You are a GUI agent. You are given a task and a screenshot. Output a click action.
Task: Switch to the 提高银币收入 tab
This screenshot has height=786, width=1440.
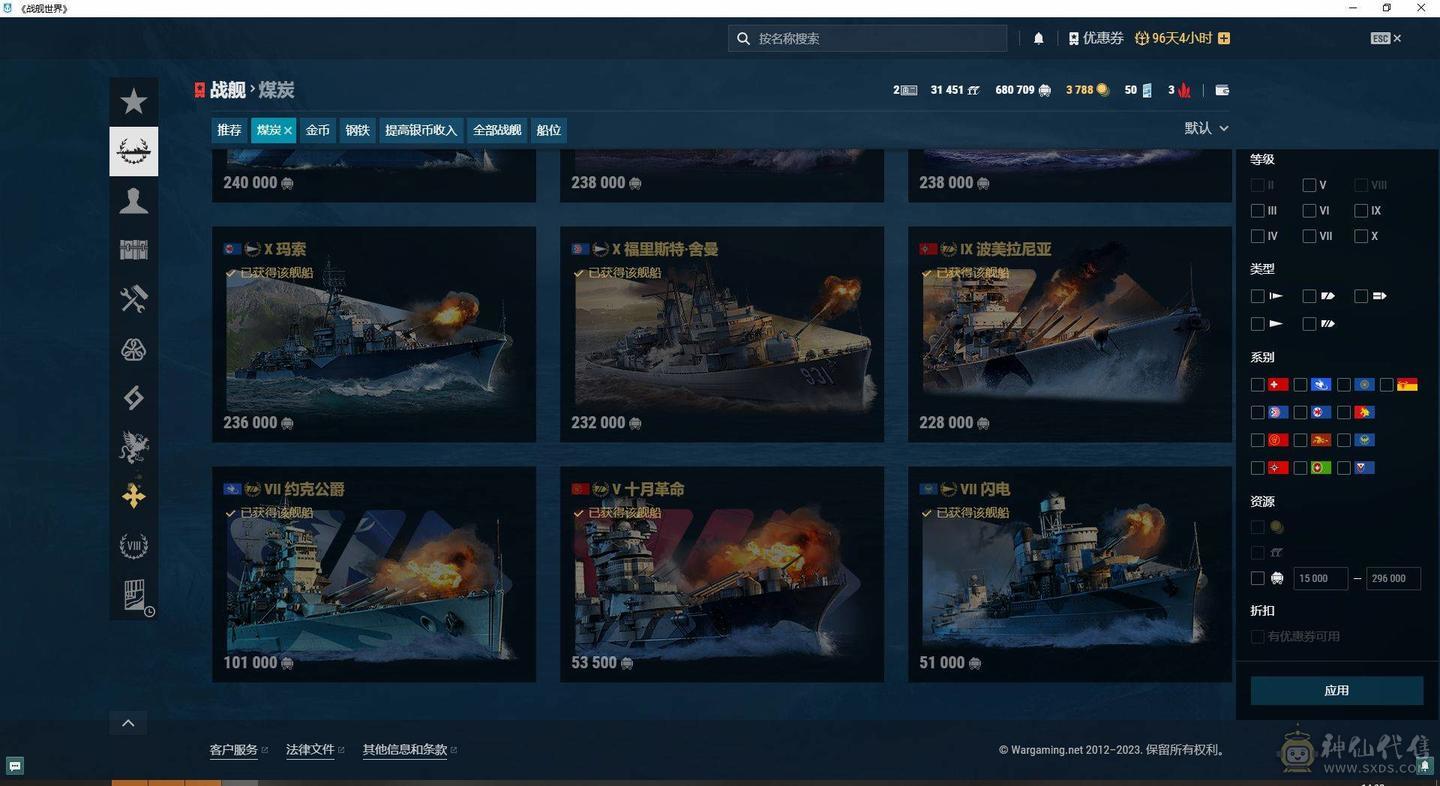(421, 130)
